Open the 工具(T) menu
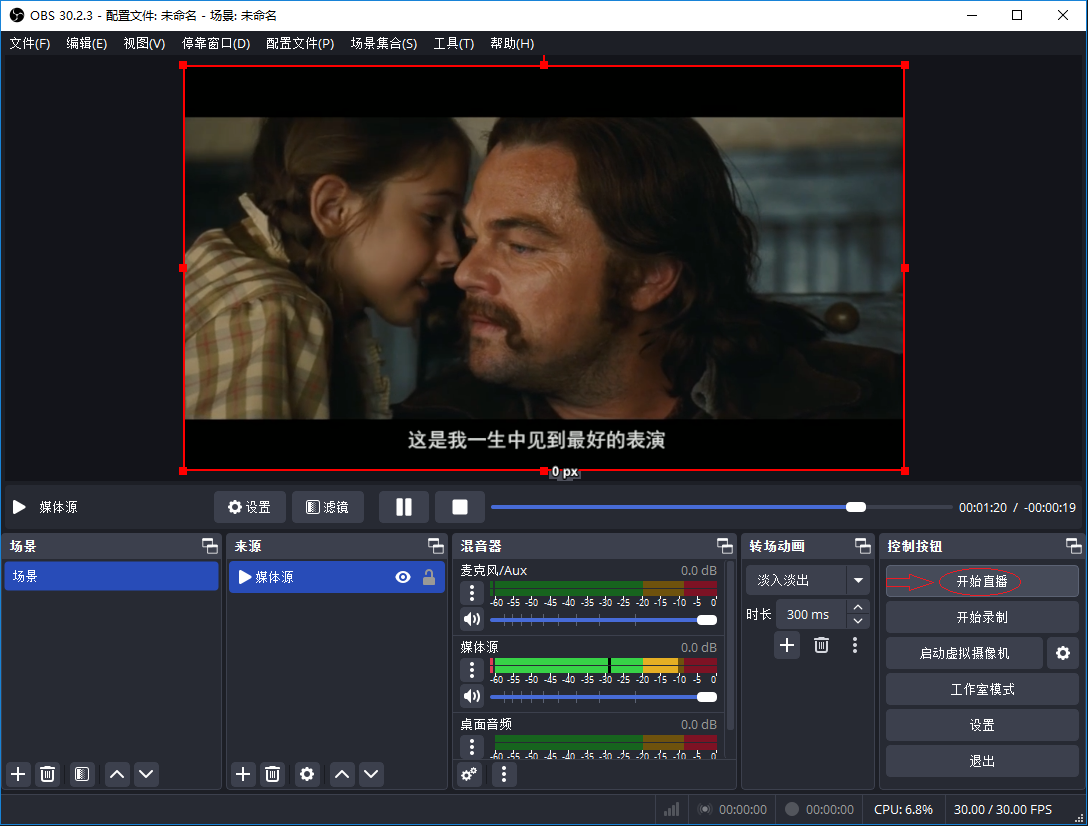 (x=453, y=43)
